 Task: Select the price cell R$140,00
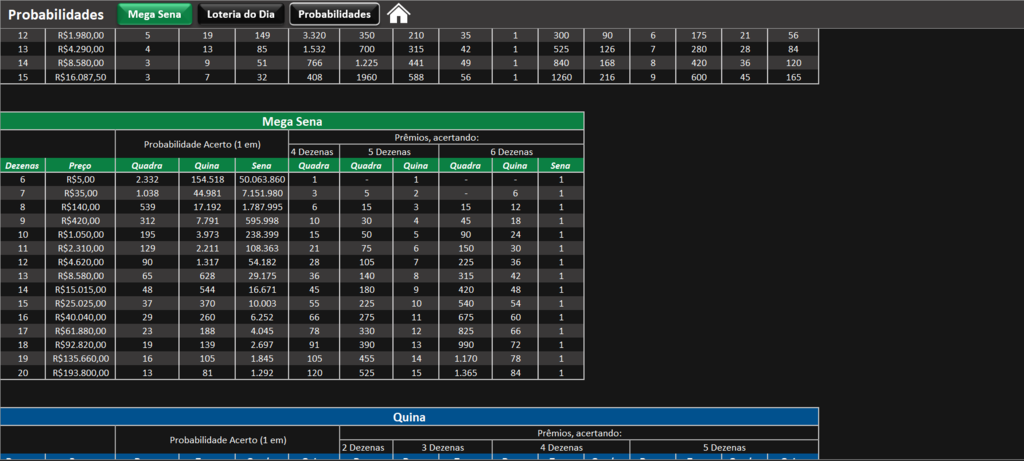click(80, 207)
